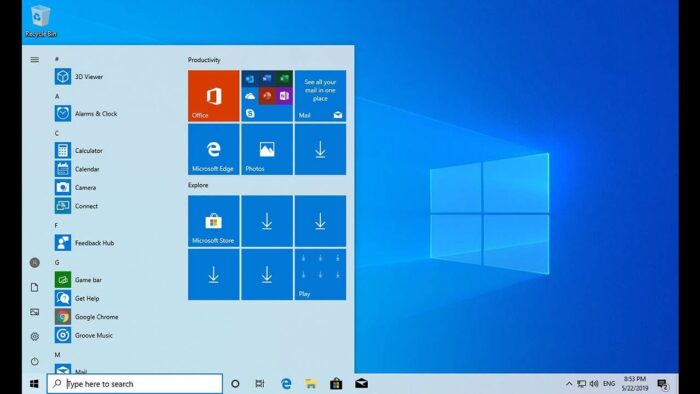This screenshot has width=700, height=394.
Task: Click the downloading tile right of Microsoft Store
Action: (x=267, y=221)
